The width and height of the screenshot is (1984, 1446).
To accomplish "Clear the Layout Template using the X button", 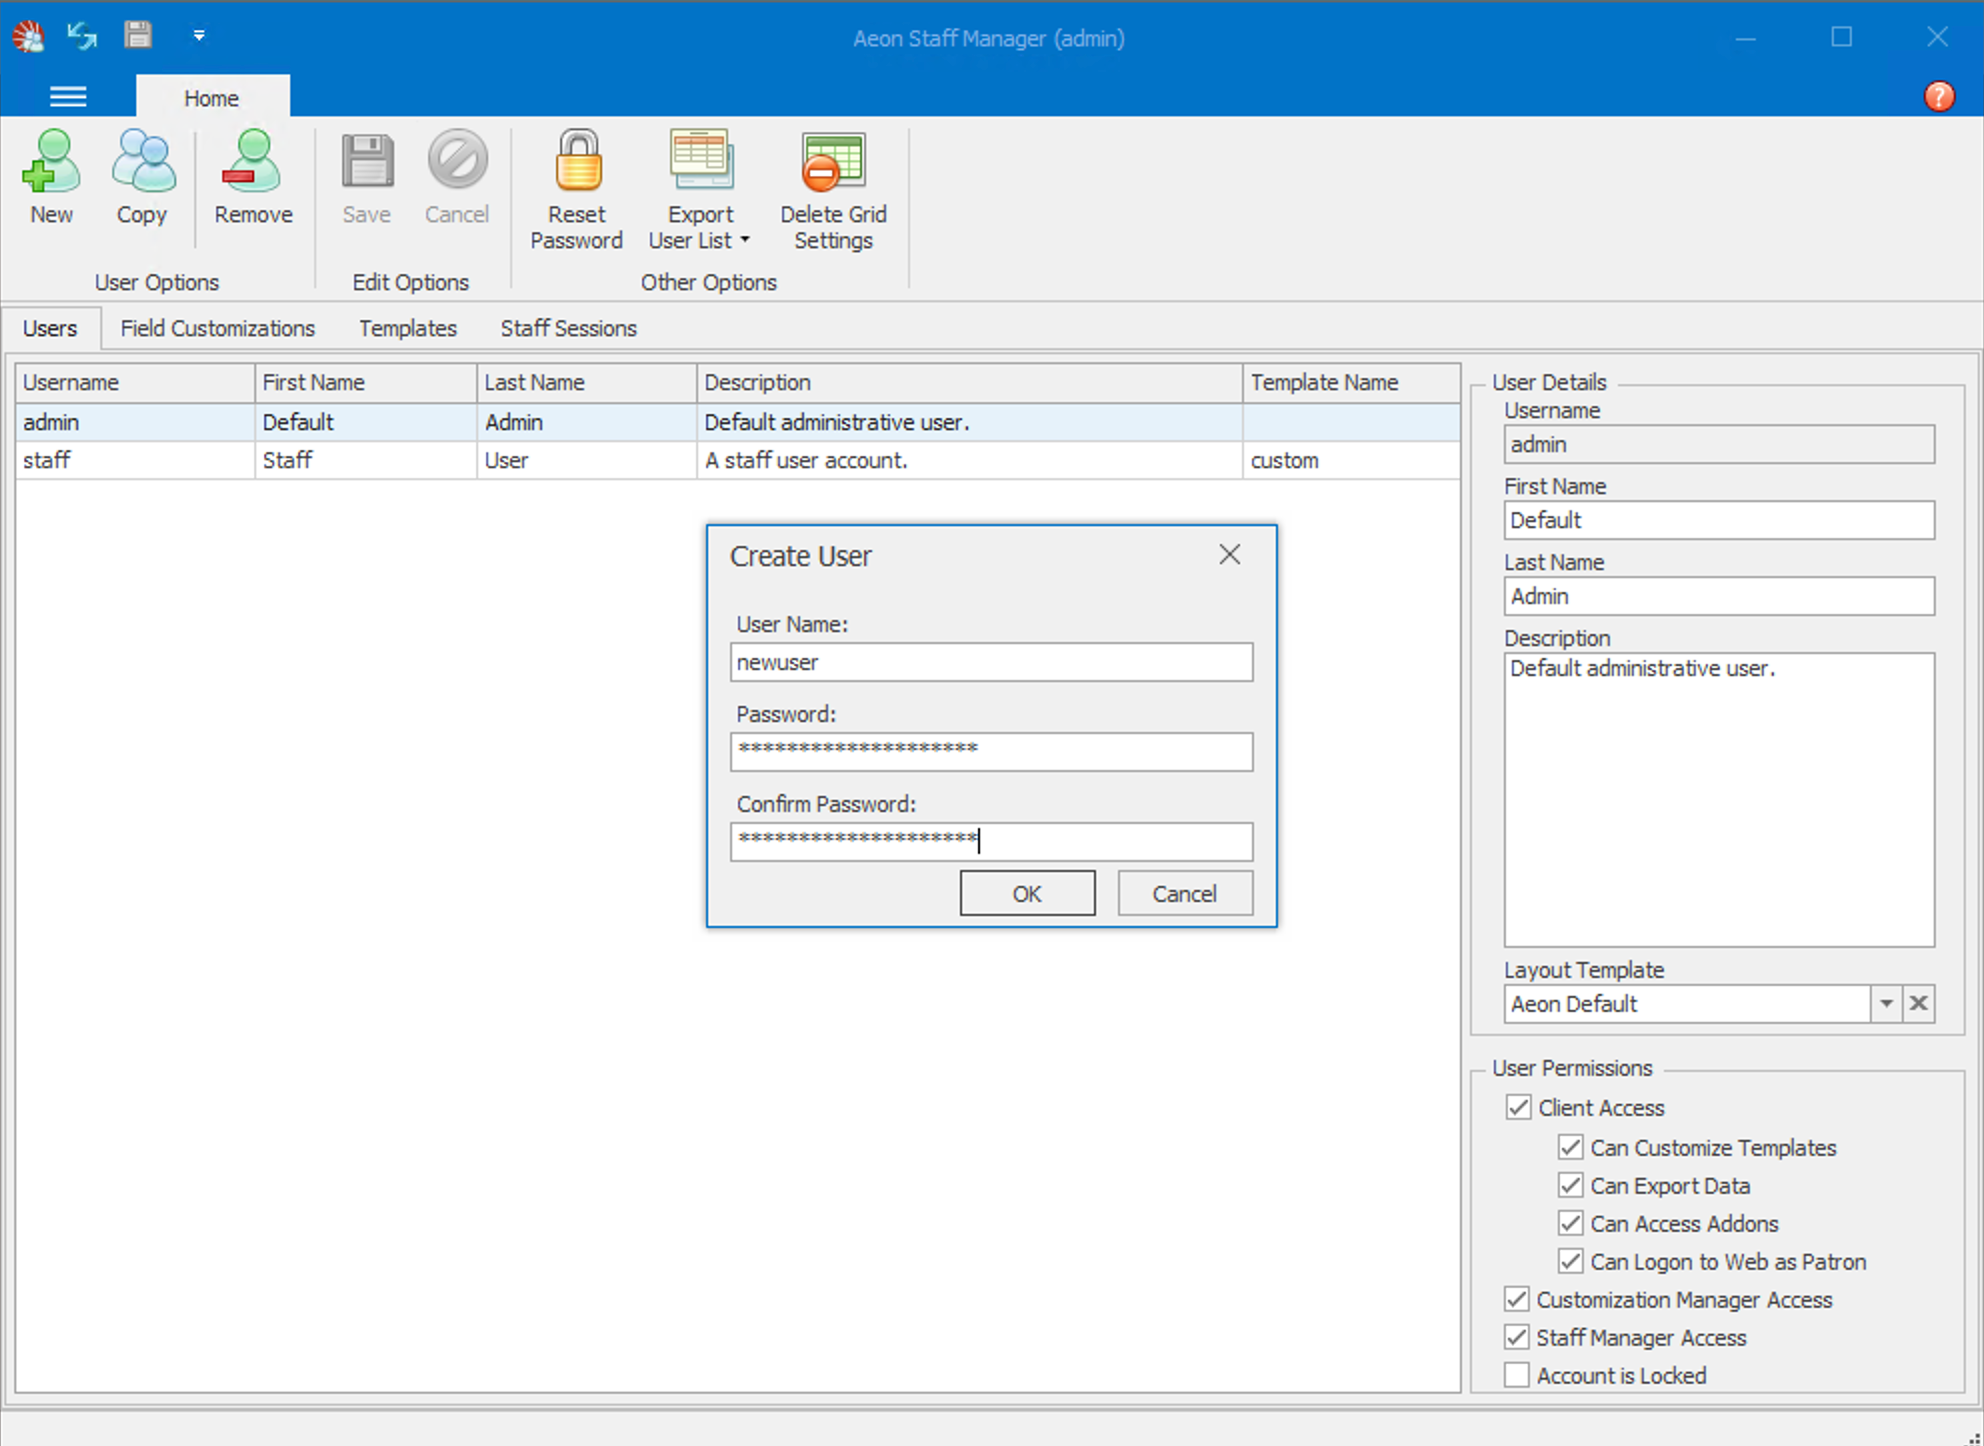I will [x=1918, y=1004].
